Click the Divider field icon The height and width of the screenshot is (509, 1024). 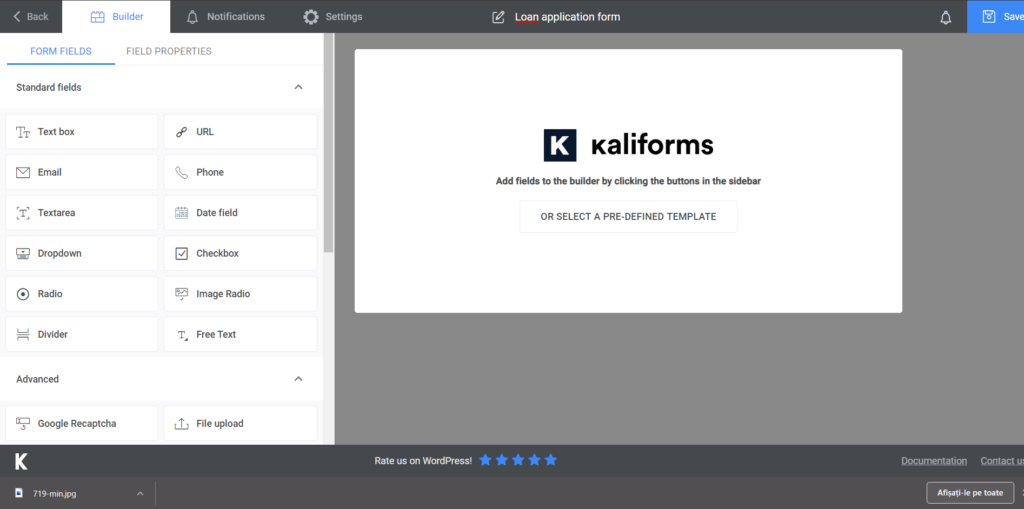(23, 335)
